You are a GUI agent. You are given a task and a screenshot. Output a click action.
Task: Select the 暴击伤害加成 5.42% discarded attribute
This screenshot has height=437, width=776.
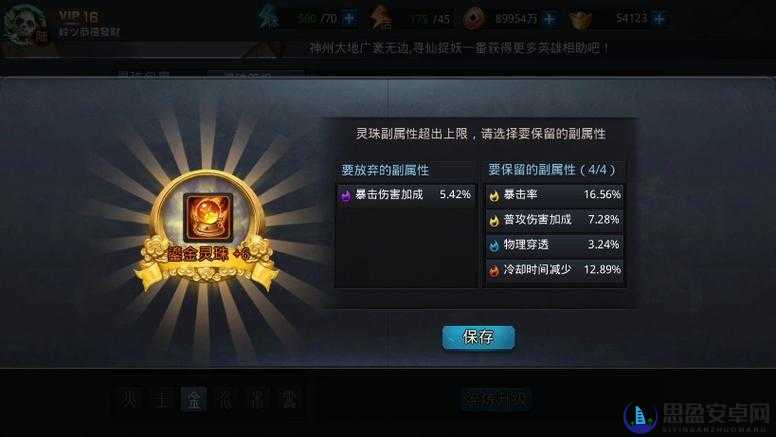pyautogui.click(x=406, y=194)
